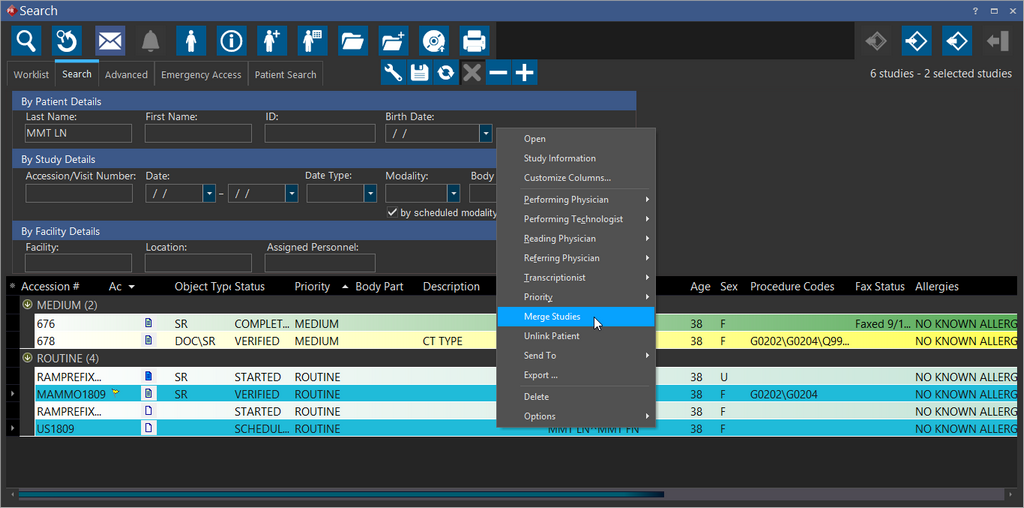Open the Birth Date dropdown arrow
The height and width of the screenshot is (508, 1024).
tap(485, 133)
